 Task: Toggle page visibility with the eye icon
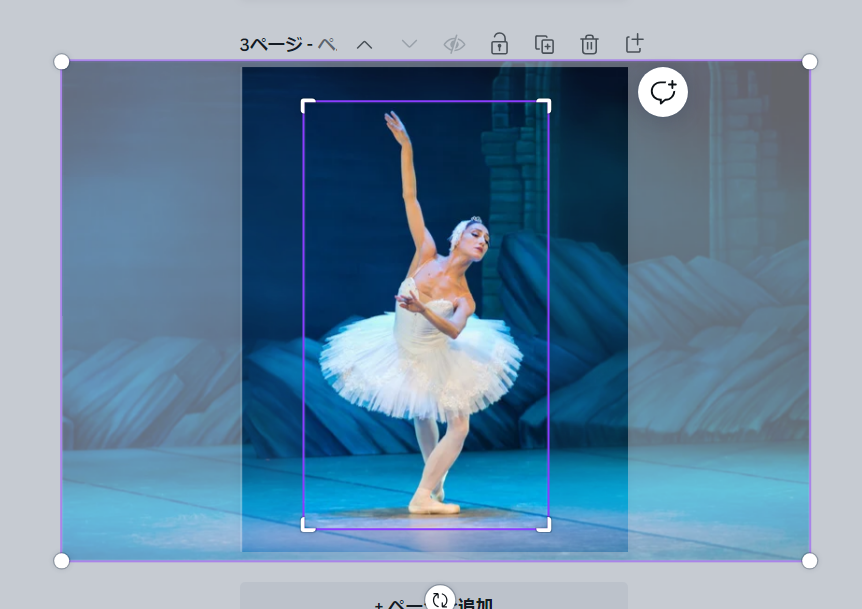click(454, 44)
